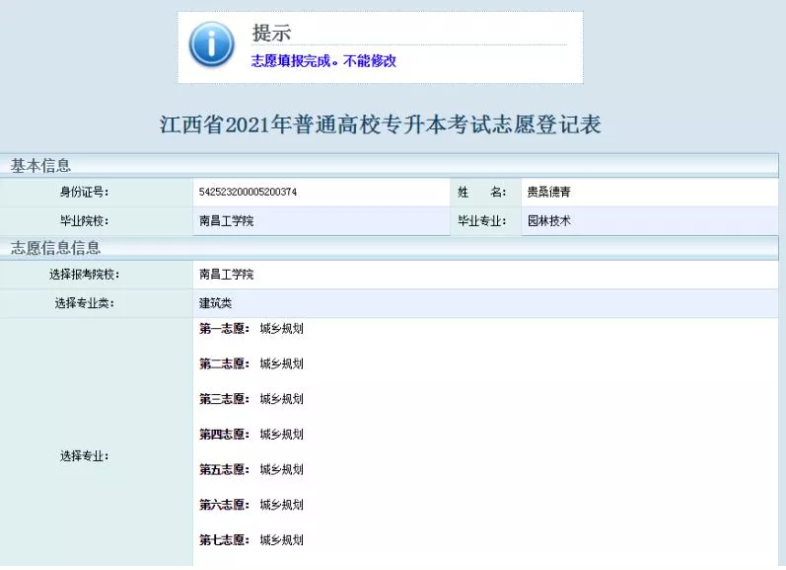Click the 第二志愿 major entry
Image resolution: width=786 pixels, height=570 pixels.
pos(251,364)
